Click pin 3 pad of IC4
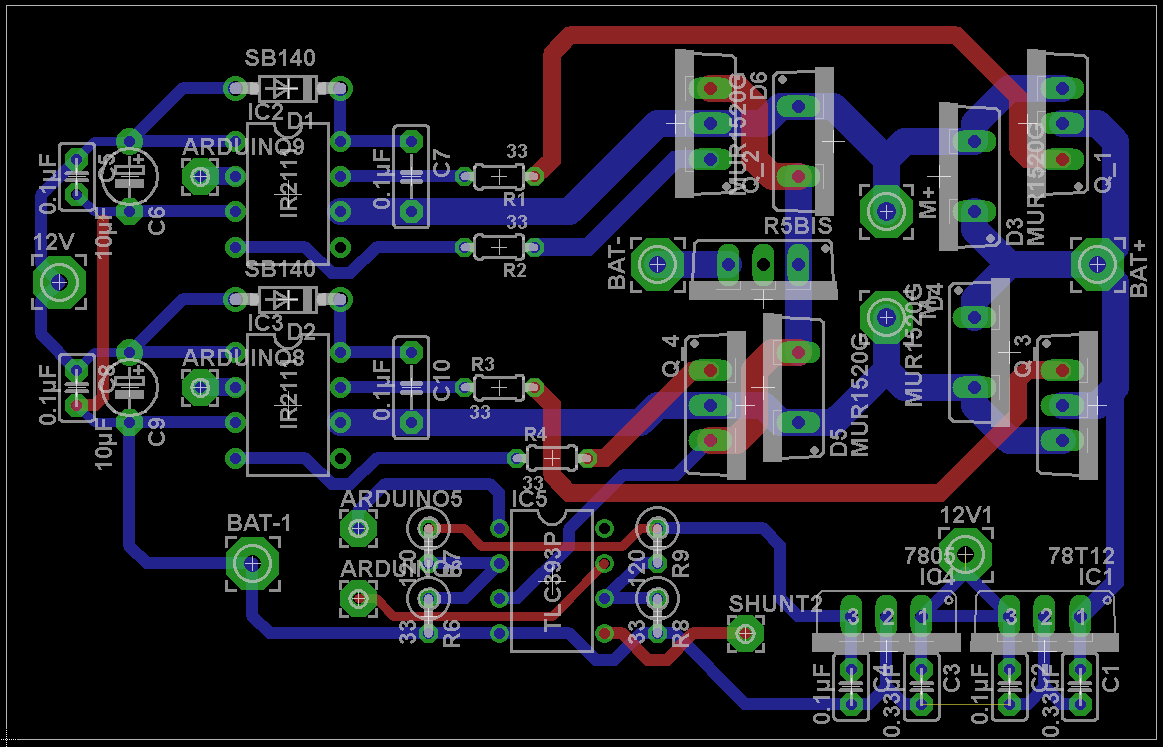This screenshot has height=747, width=1163. (851, 616)
